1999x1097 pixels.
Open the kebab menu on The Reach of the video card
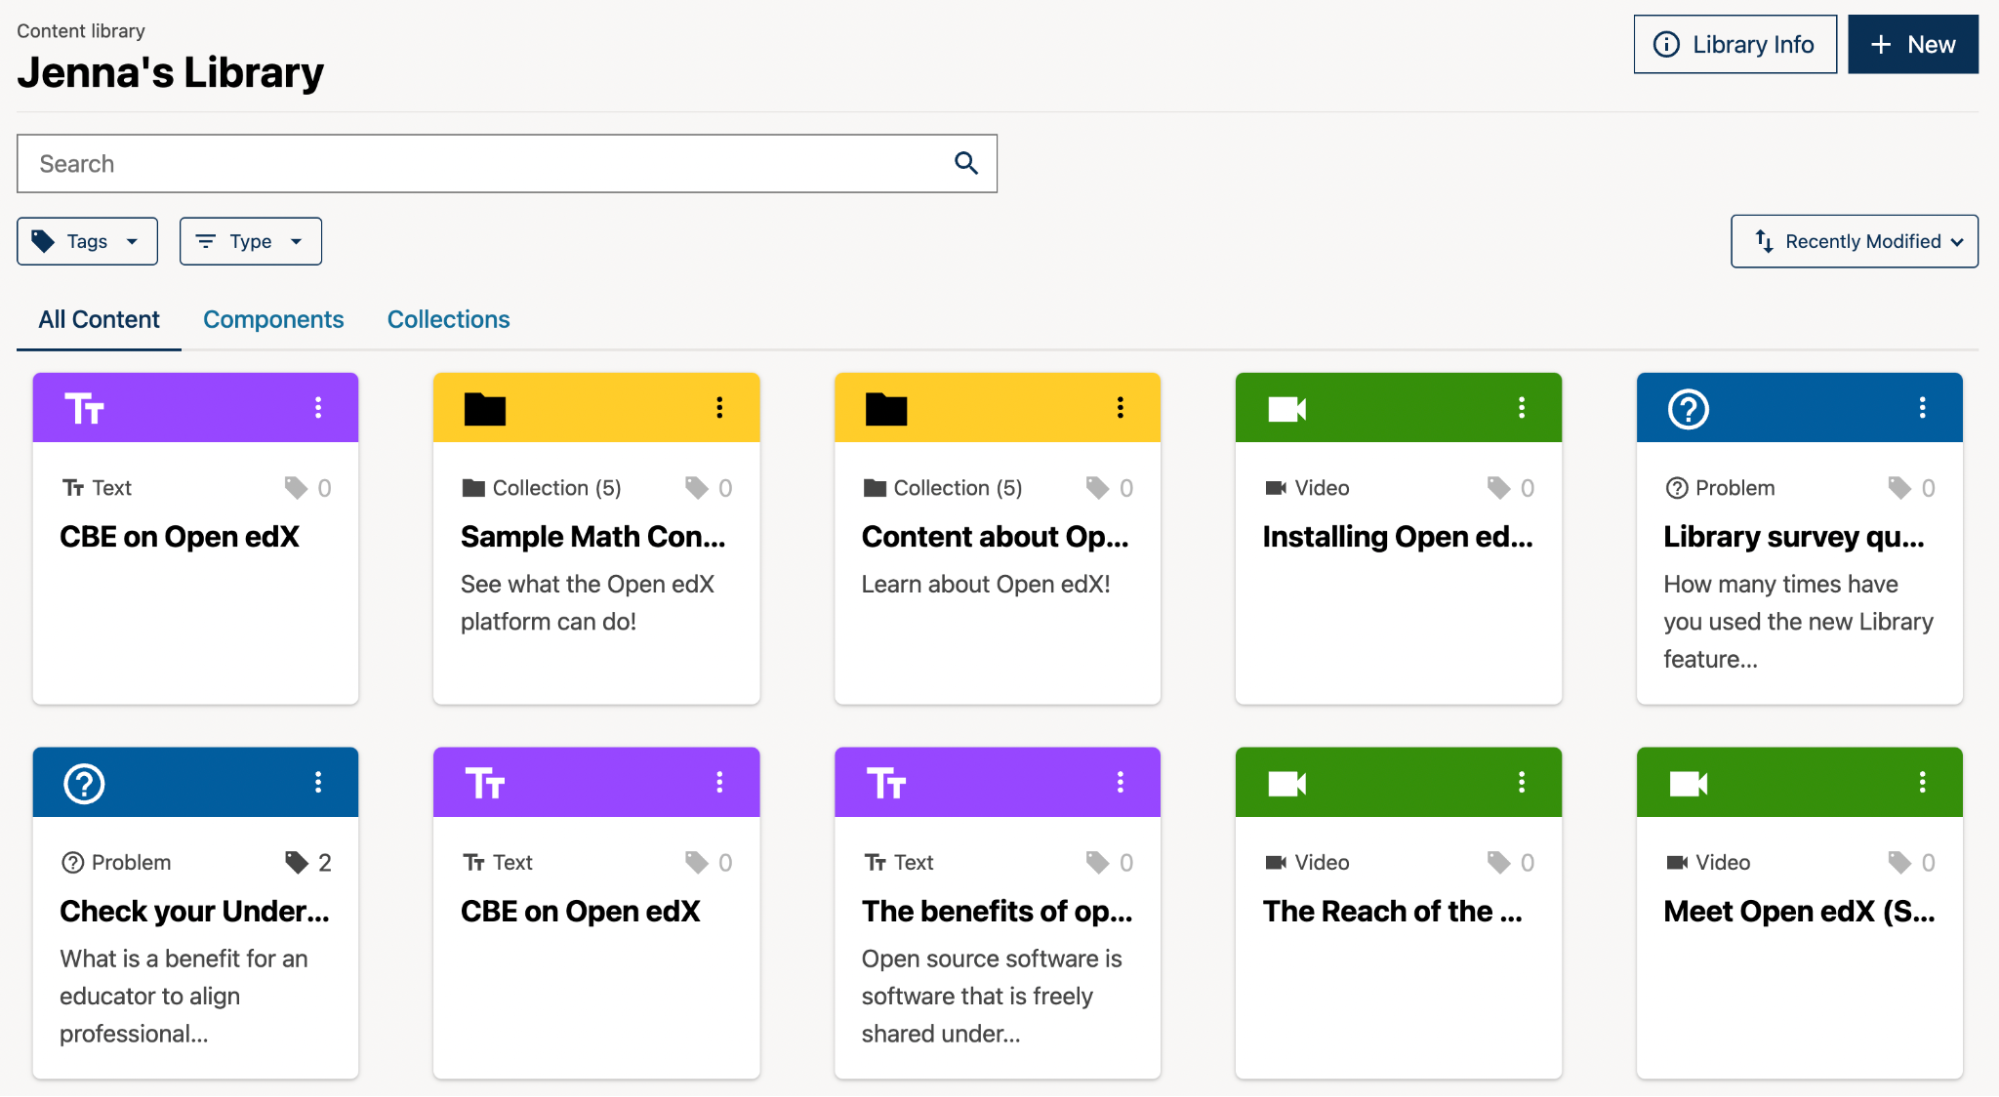click(x=1522, y=782)
